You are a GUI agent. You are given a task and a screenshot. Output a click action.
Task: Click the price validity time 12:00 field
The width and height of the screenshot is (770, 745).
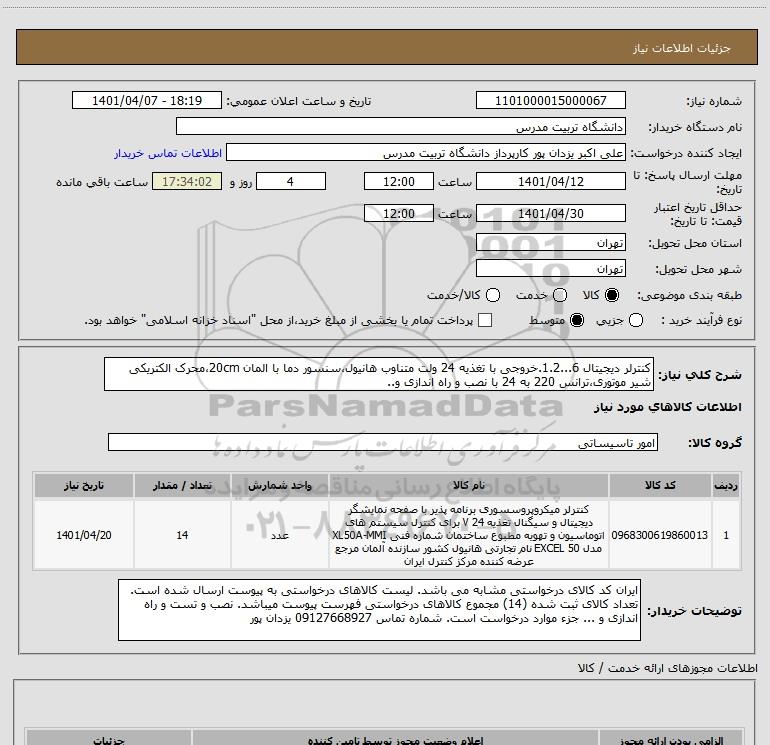point(399,213)
